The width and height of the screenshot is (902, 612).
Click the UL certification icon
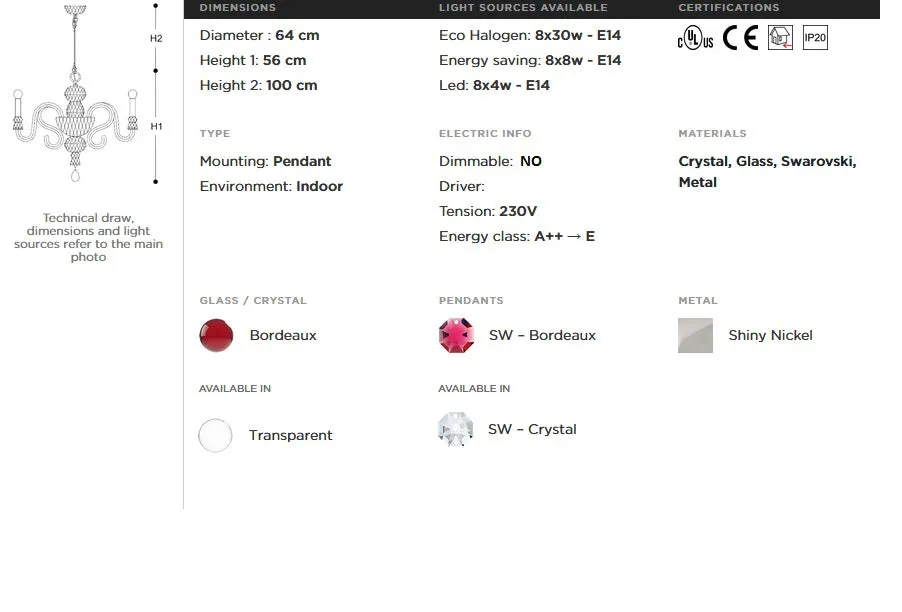695,38
